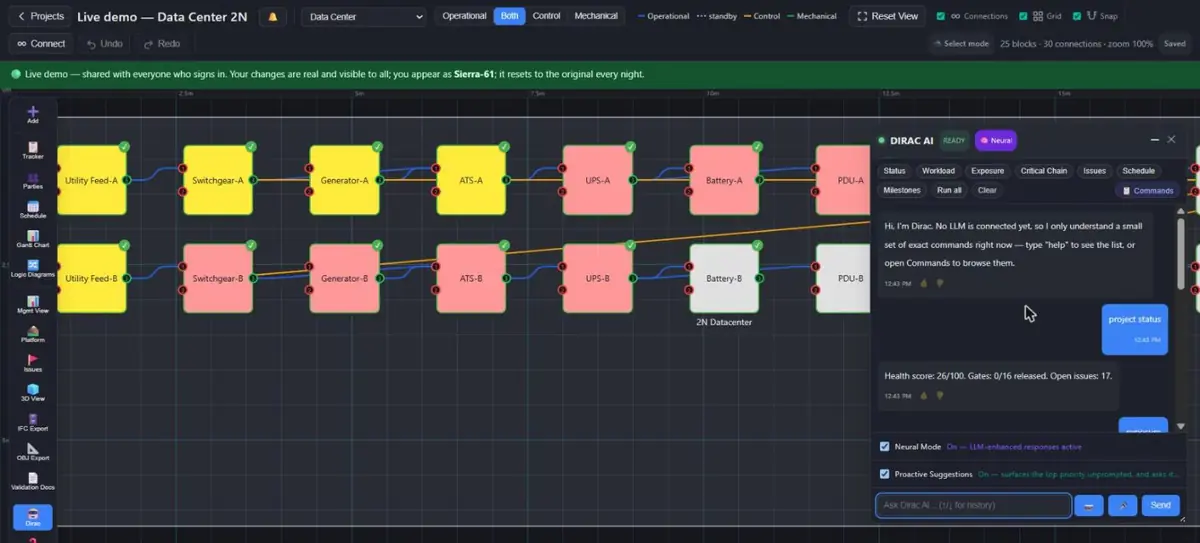Click the keyboard icon button beside Send
The height and width of the screenshot is (543, 1200).
[1088, 505]
